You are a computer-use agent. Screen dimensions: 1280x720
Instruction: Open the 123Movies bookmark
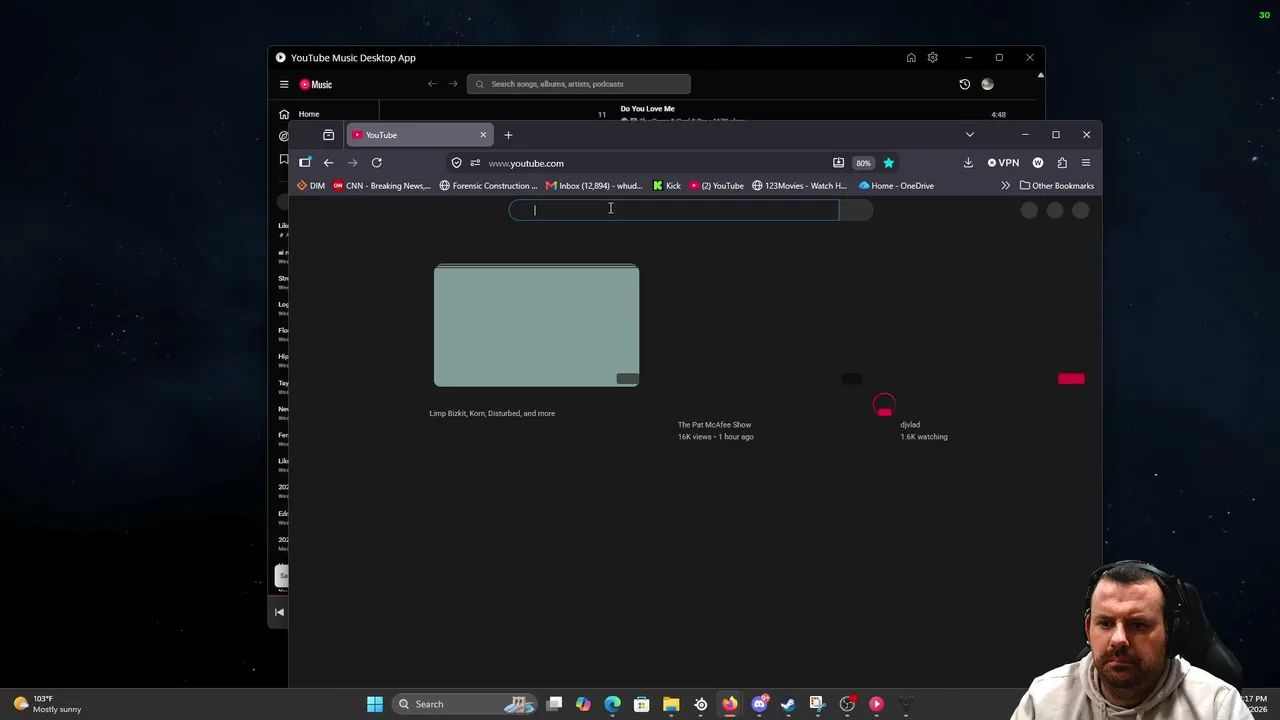point(799,186)
